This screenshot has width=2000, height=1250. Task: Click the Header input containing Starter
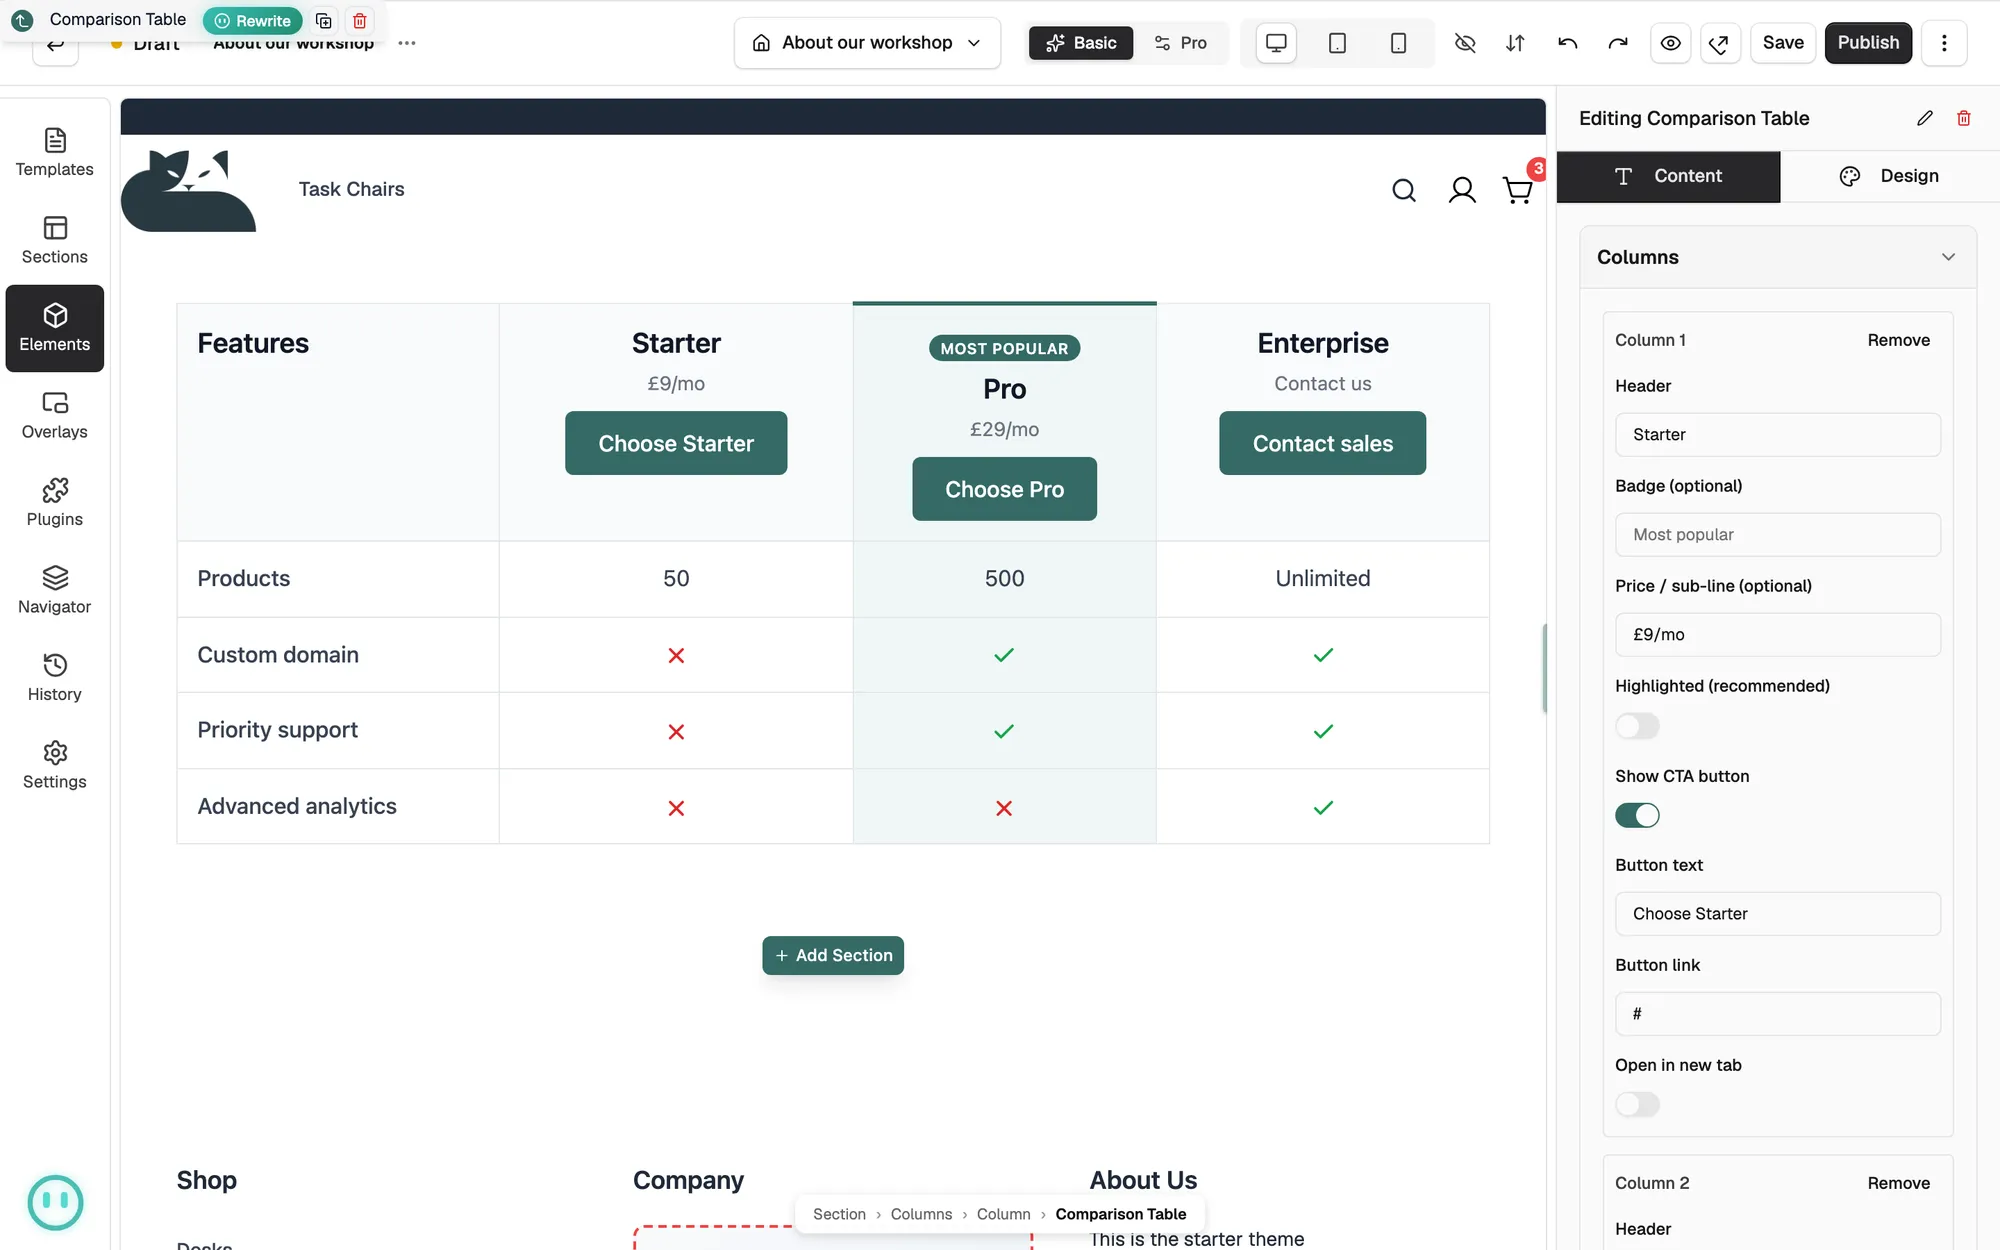1777,435
